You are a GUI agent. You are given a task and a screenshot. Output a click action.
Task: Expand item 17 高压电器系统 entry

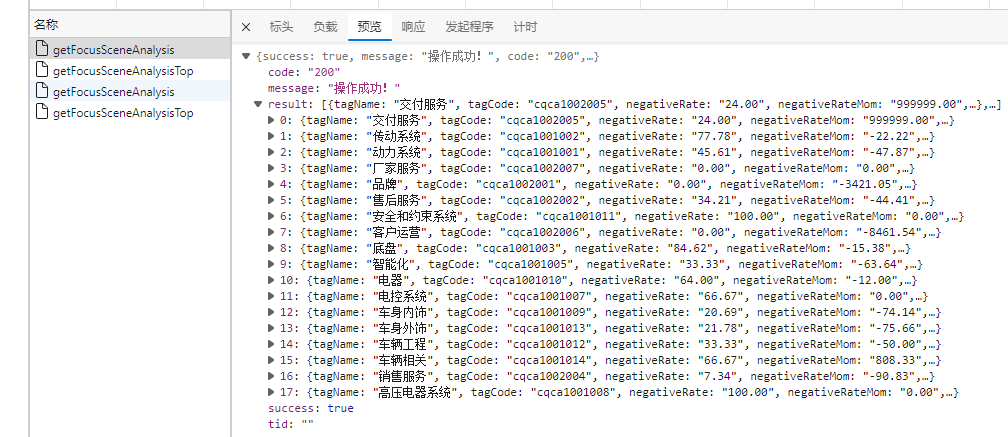coord(272,392)
